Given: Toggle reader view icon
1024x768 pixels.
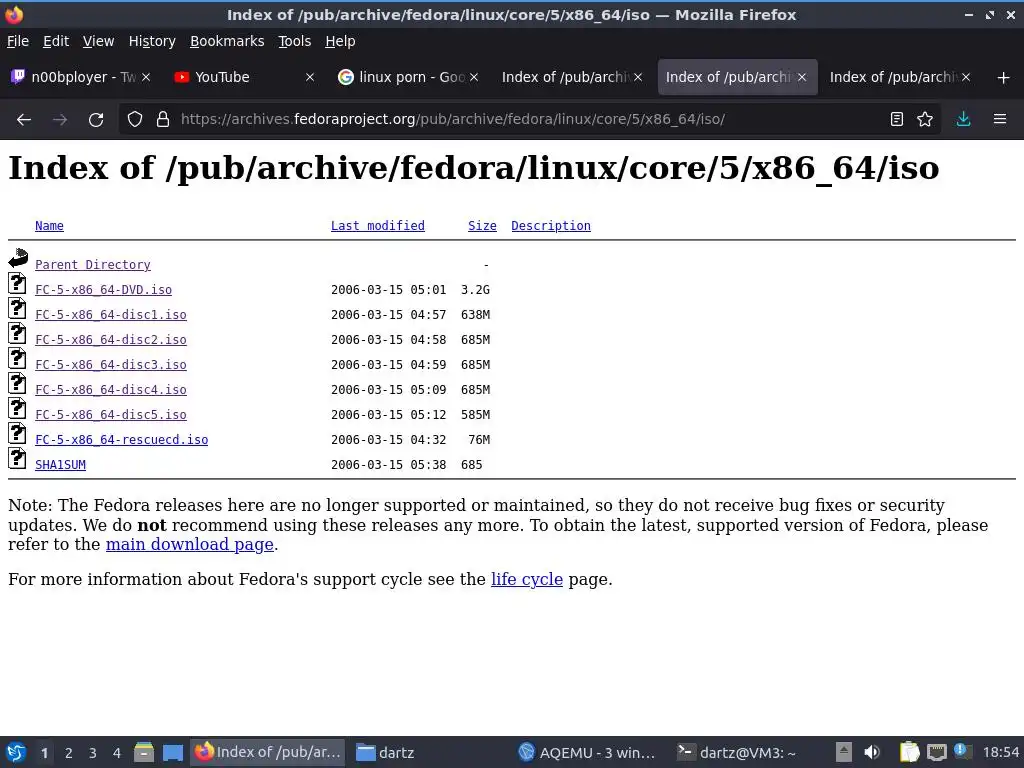Looking at the screenshot, I should click(897, 120).
